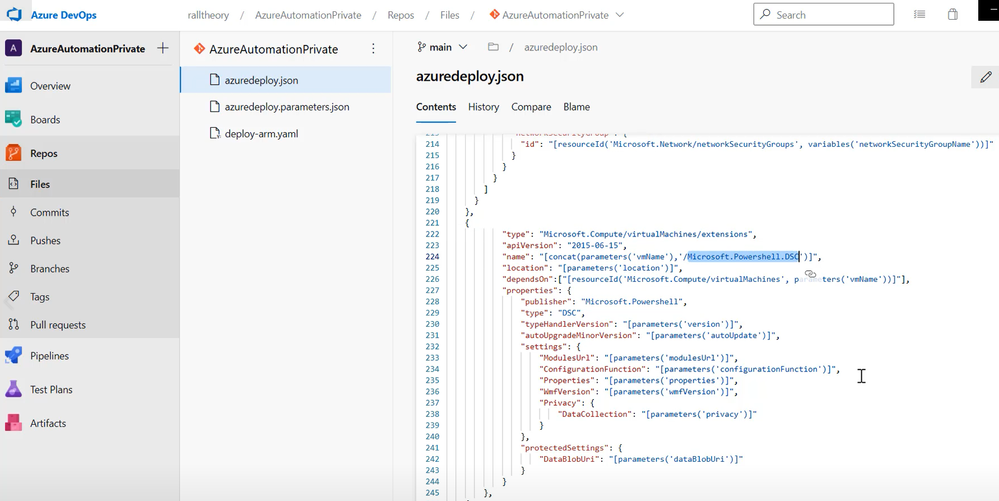Click the folder icon in the file path
This screenshot has height=501, width=999.
pos(492,47)
